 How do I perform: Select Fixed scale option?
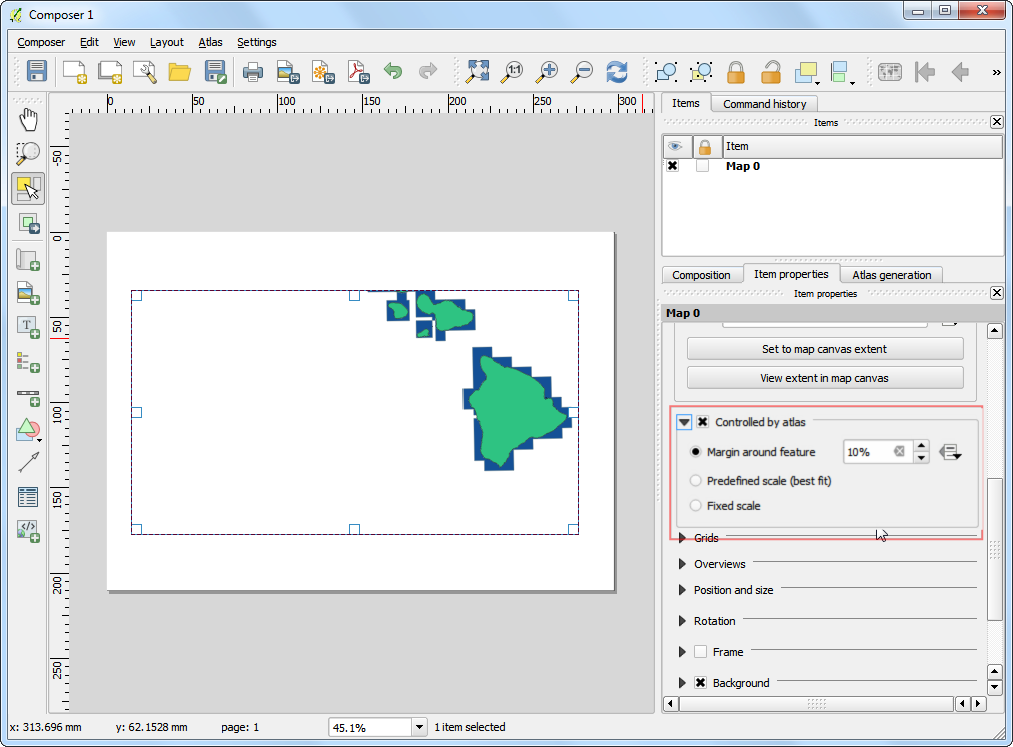[x=695, y=506]
